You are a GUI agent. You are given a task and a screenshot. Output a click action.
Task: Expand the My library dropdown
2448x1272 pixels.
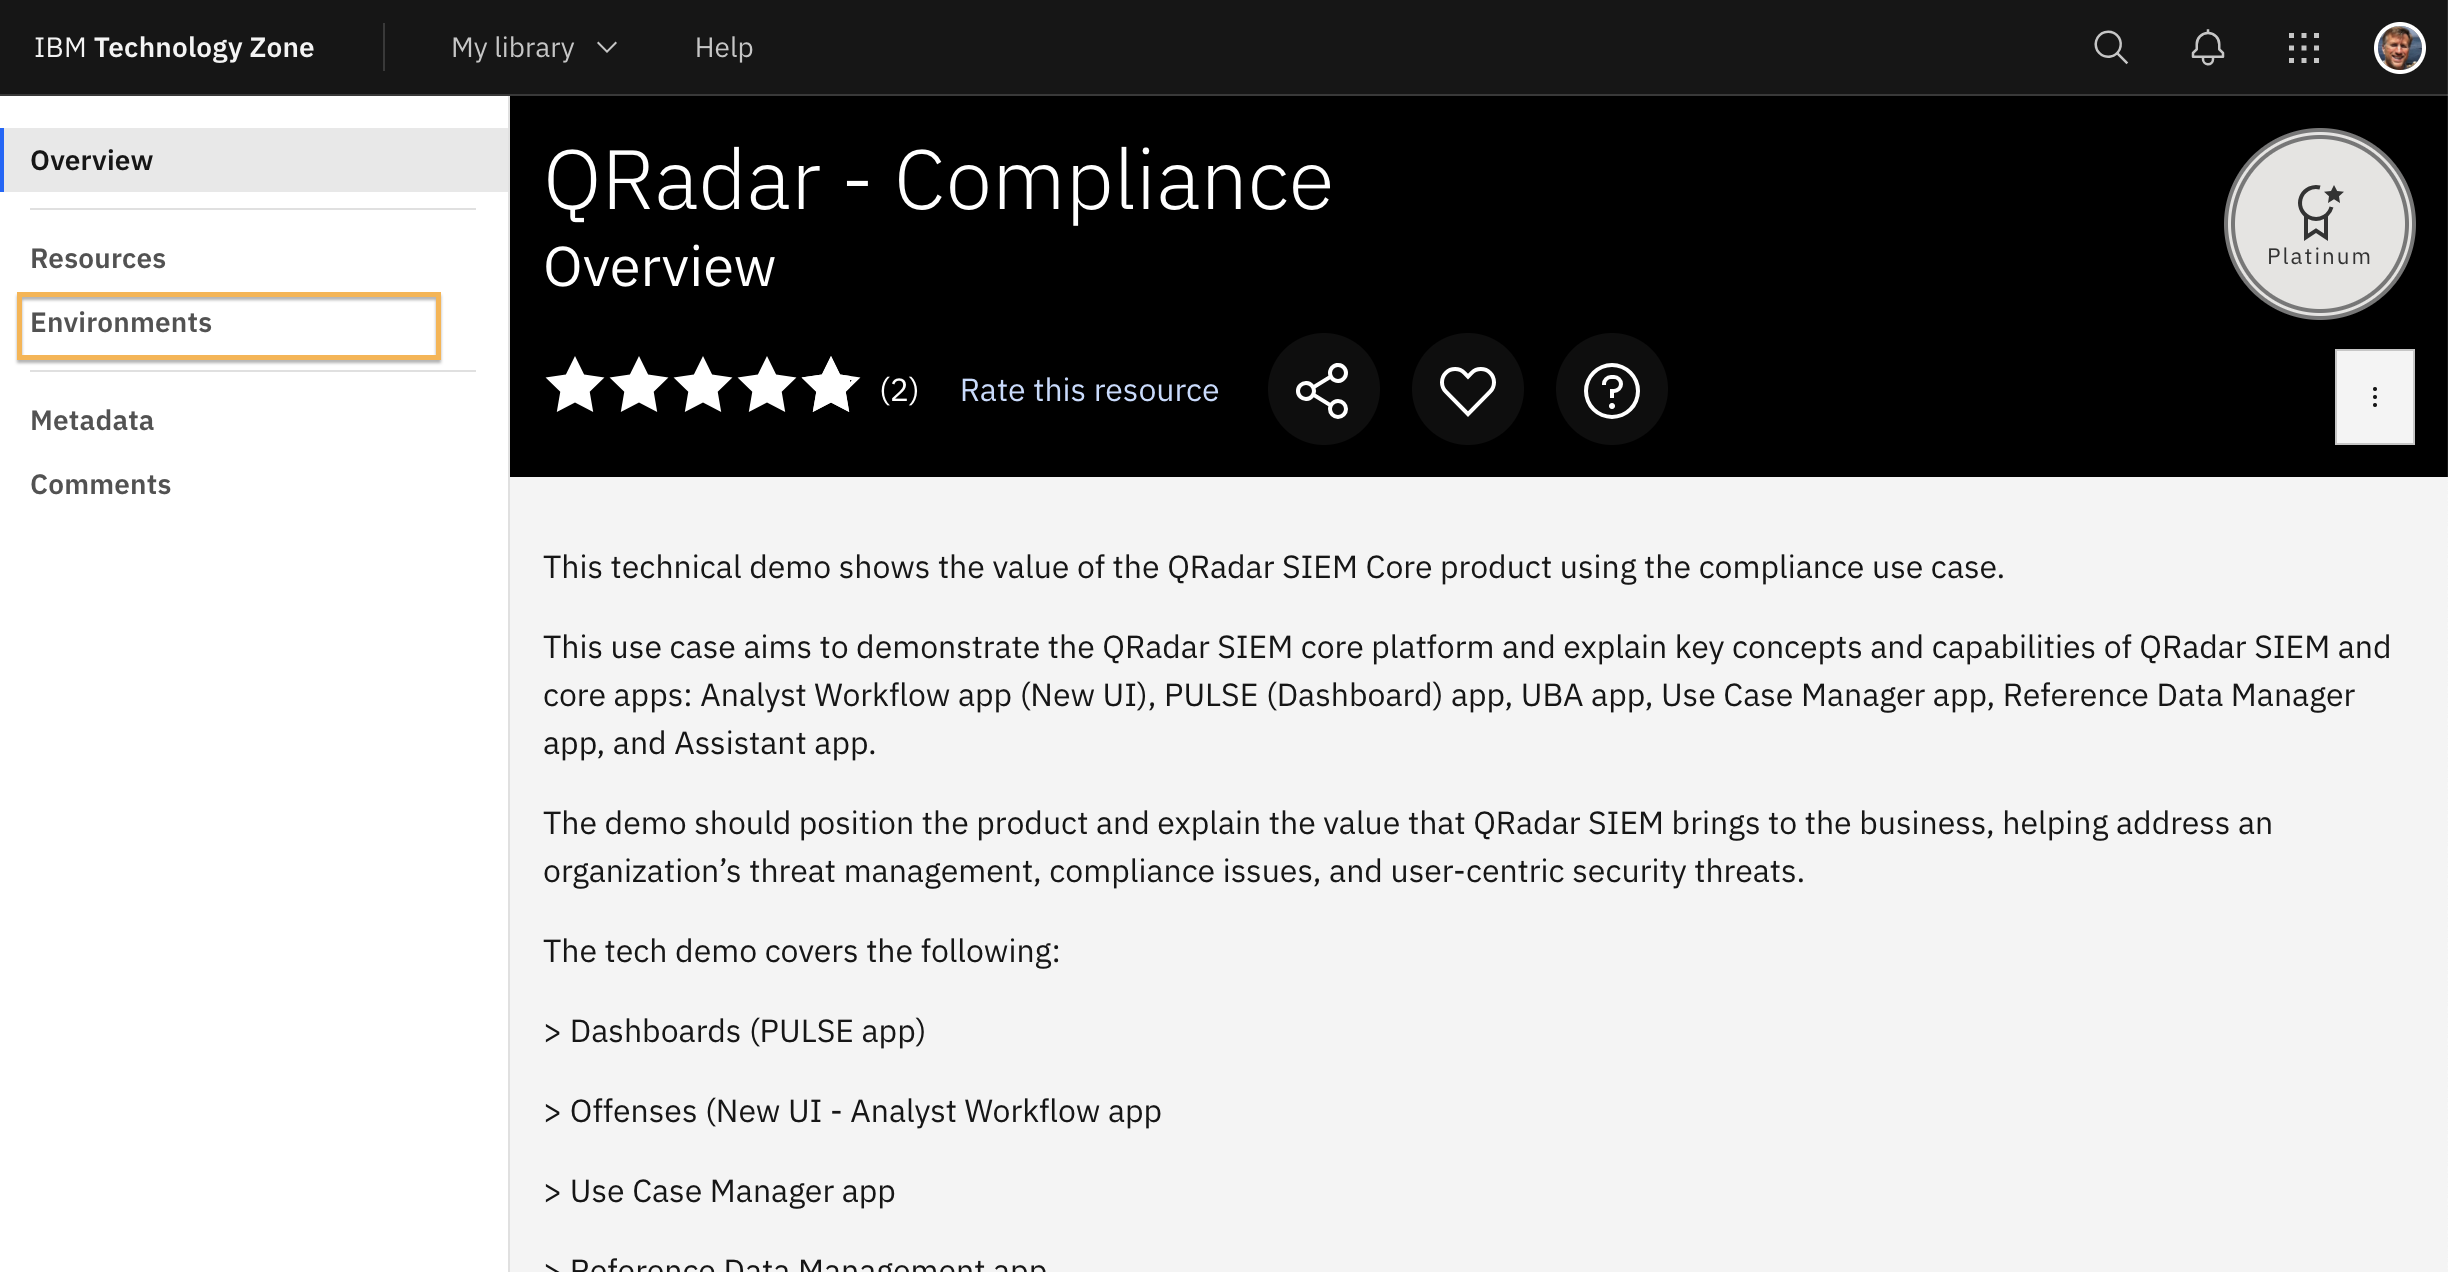pos(513,47)
